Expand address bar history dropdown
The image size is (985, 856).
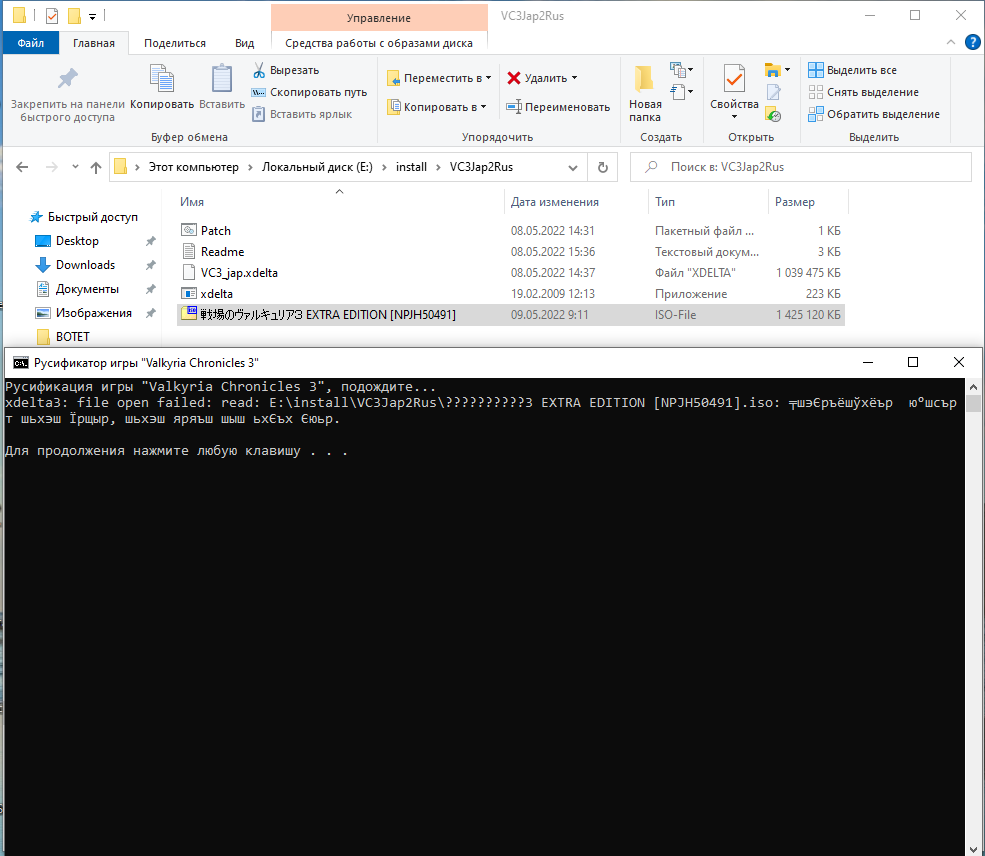572,168
